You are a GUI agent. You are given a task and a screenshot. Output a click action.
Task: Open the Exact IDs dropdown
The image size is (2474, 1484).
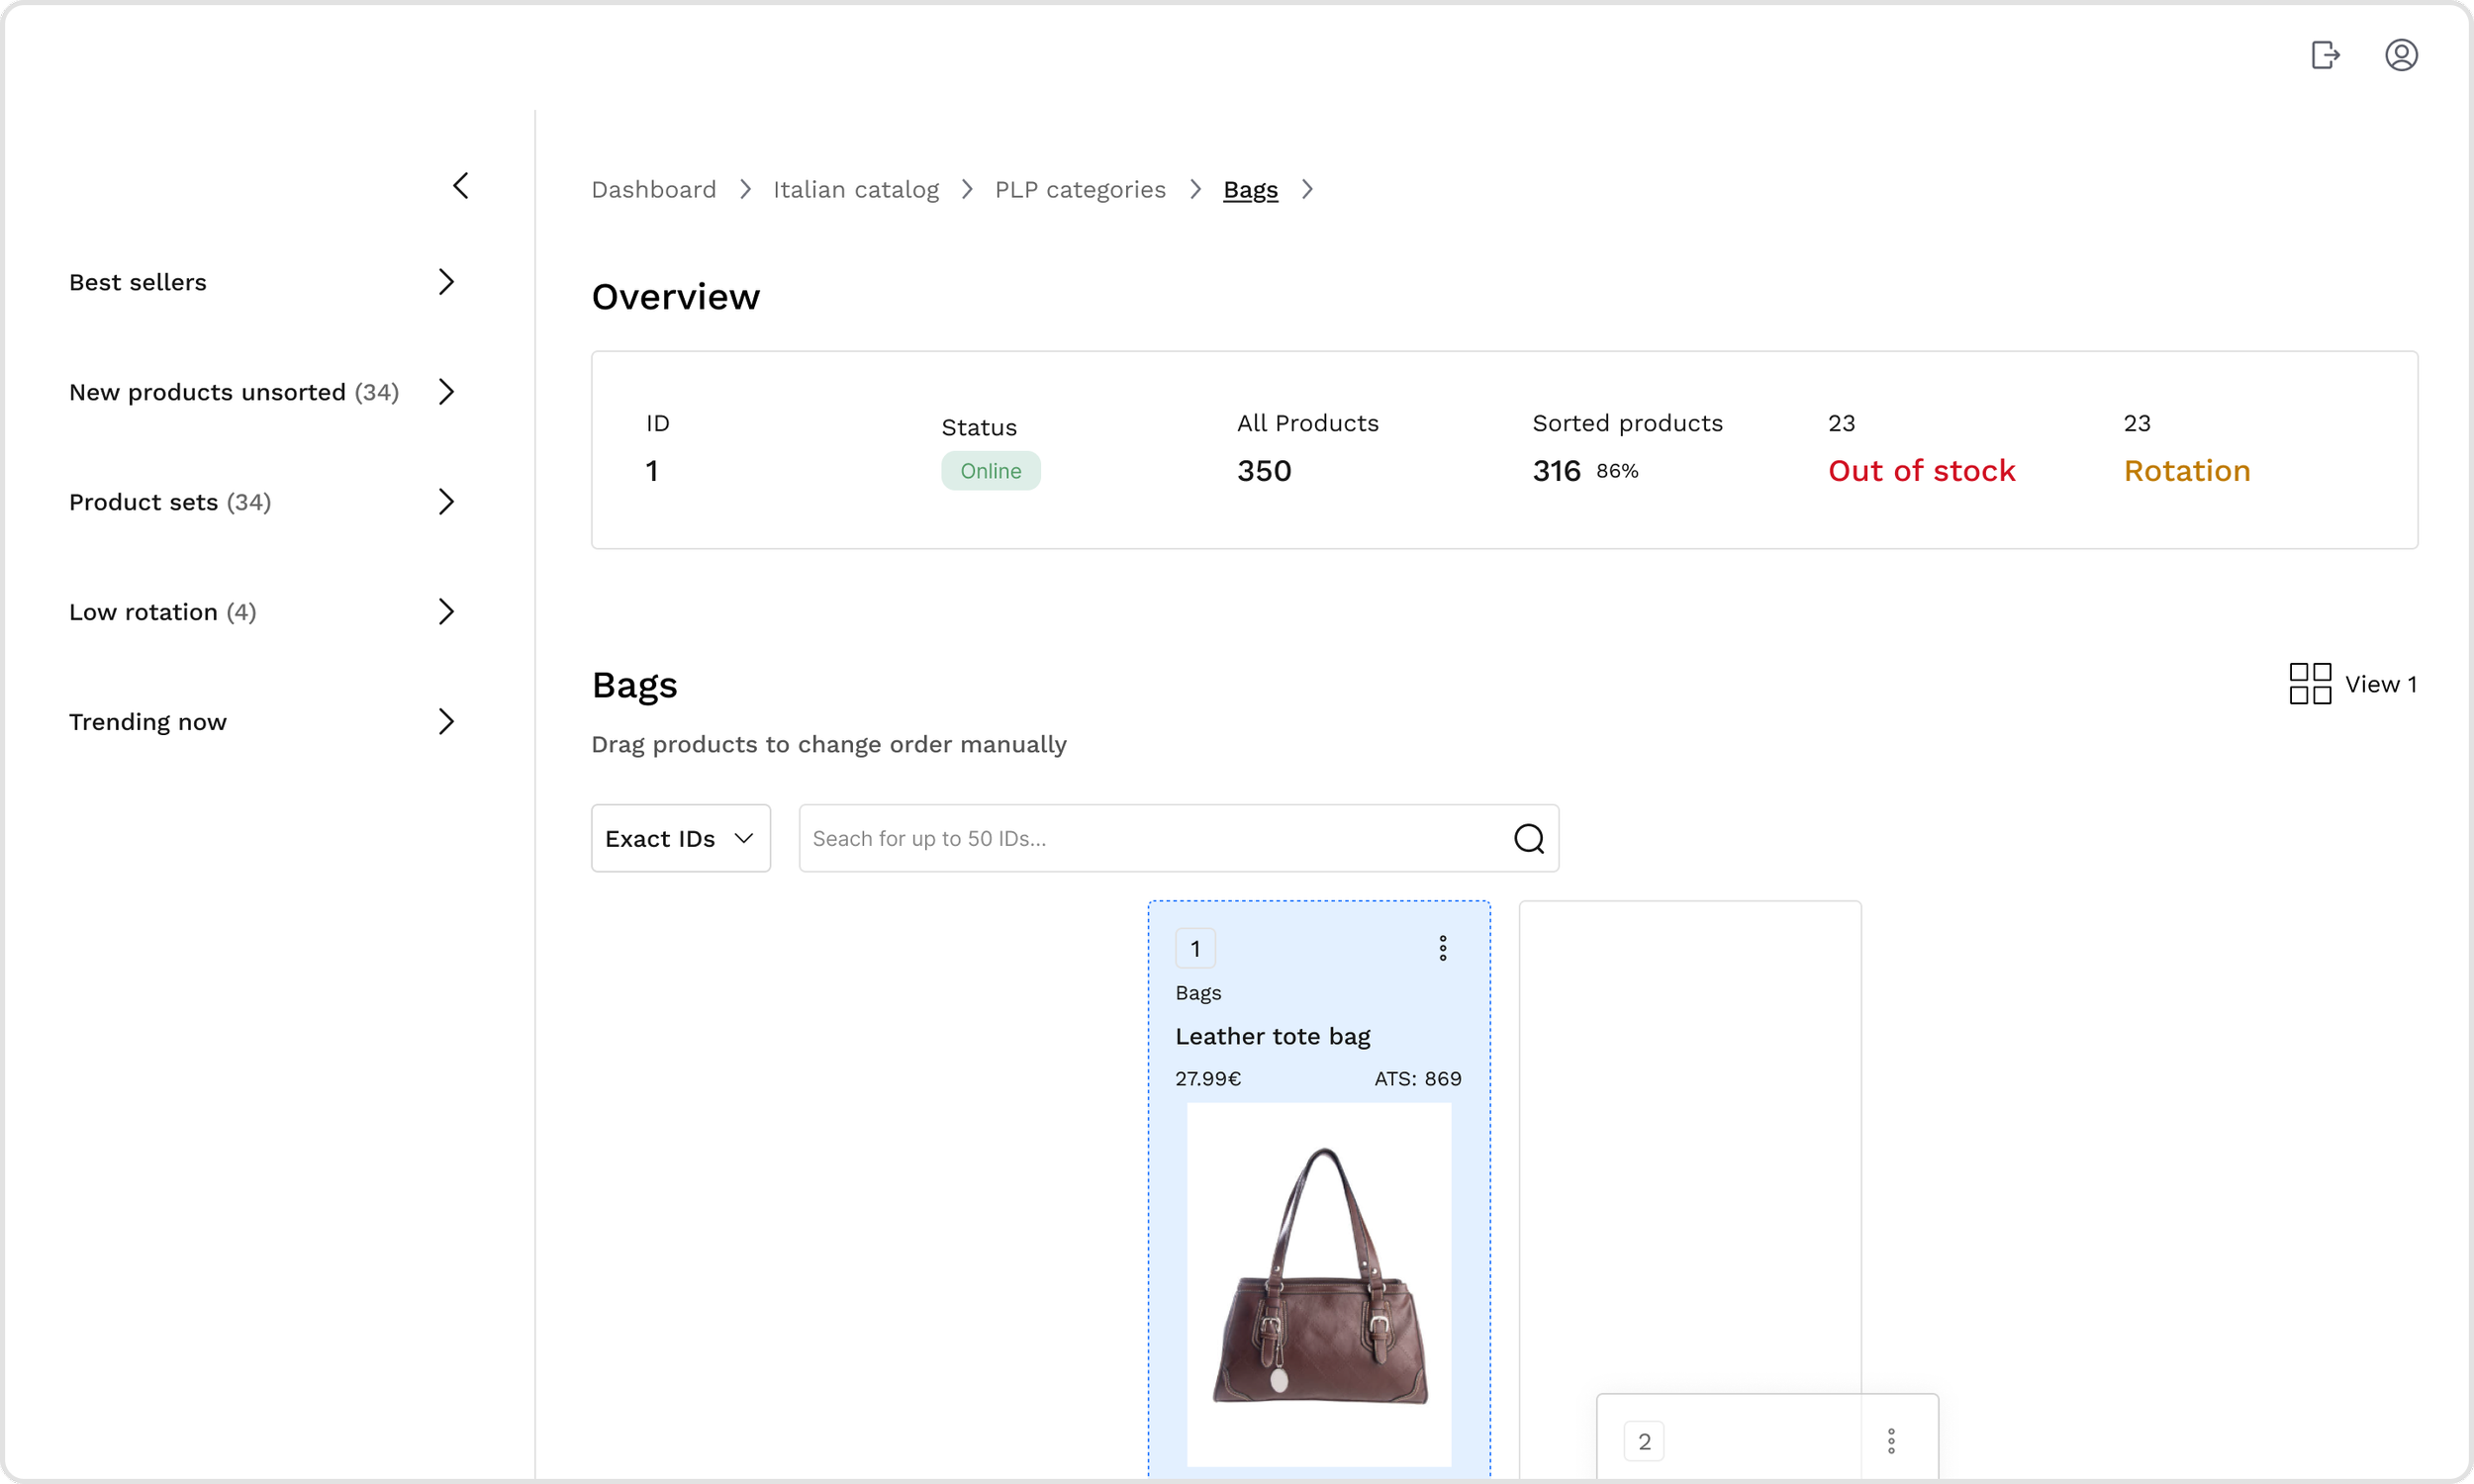(680, 838)
